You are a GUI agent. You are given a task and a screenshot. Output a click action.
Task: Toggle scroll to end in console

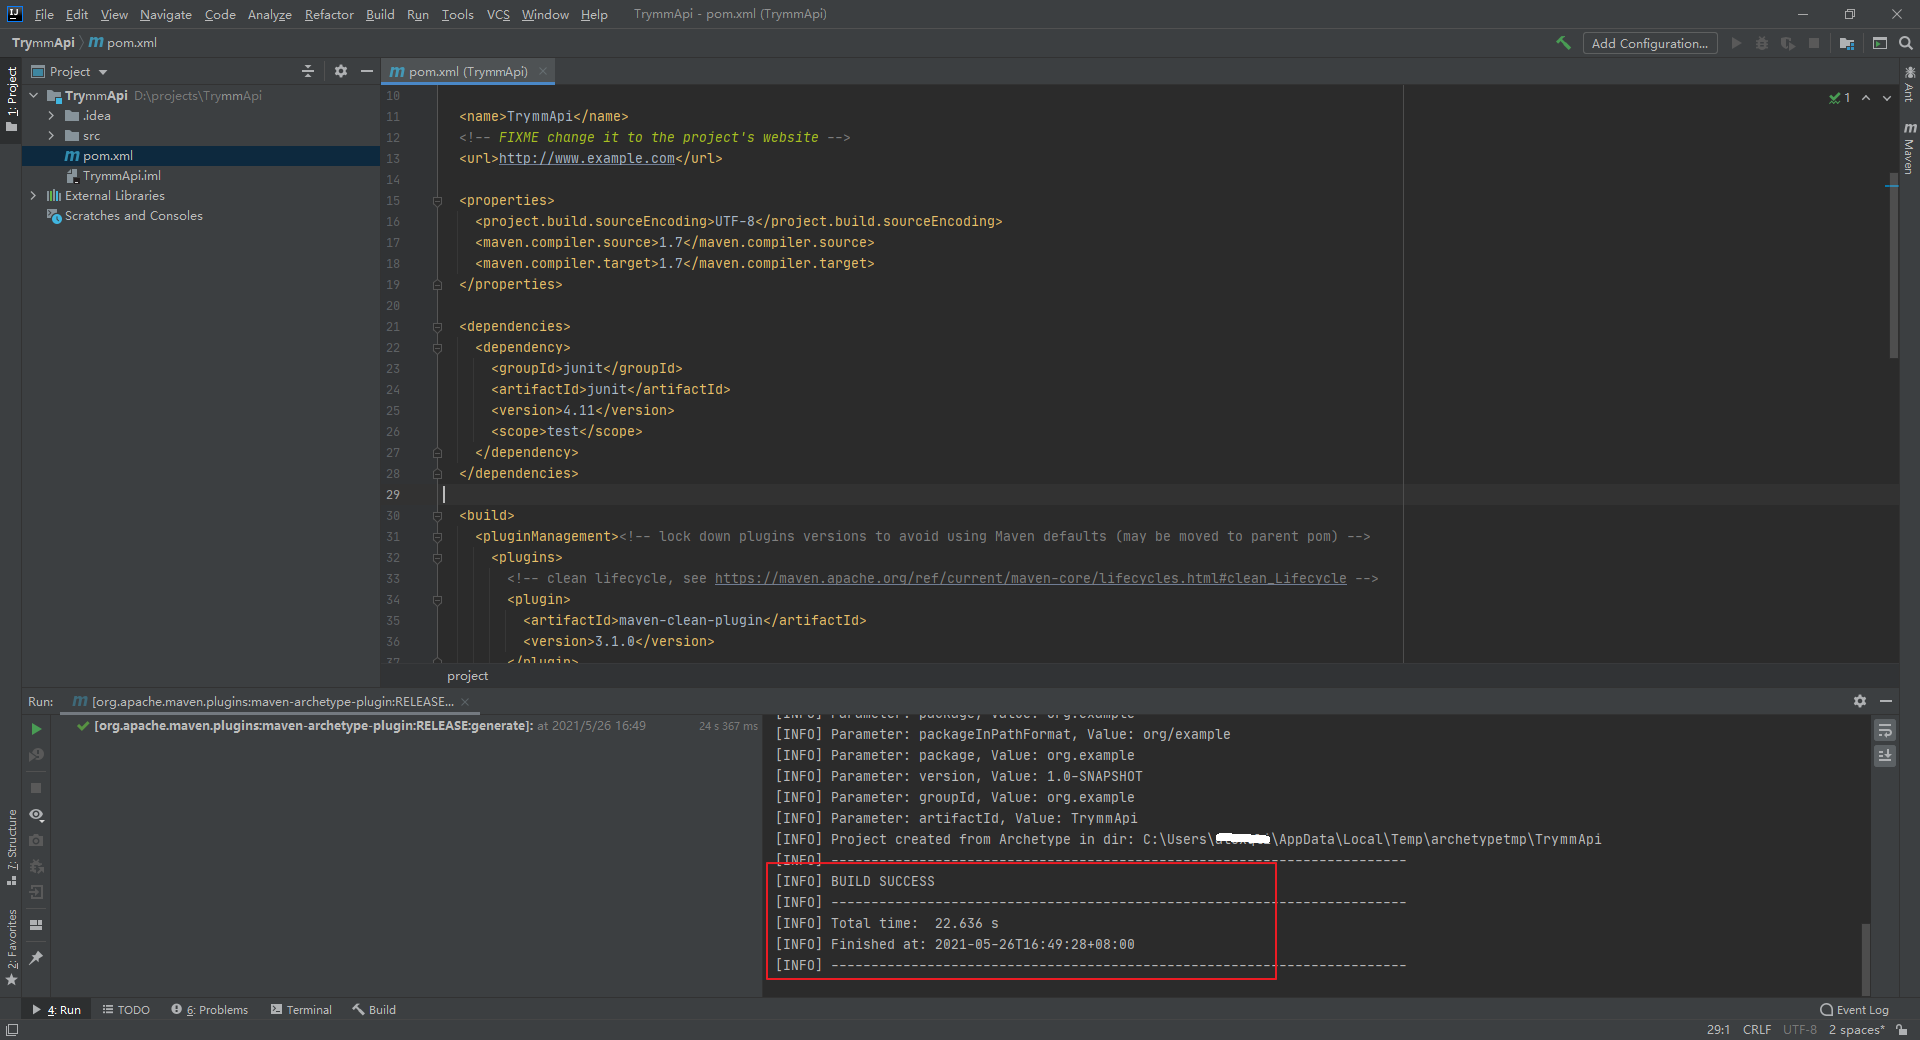1884,756
